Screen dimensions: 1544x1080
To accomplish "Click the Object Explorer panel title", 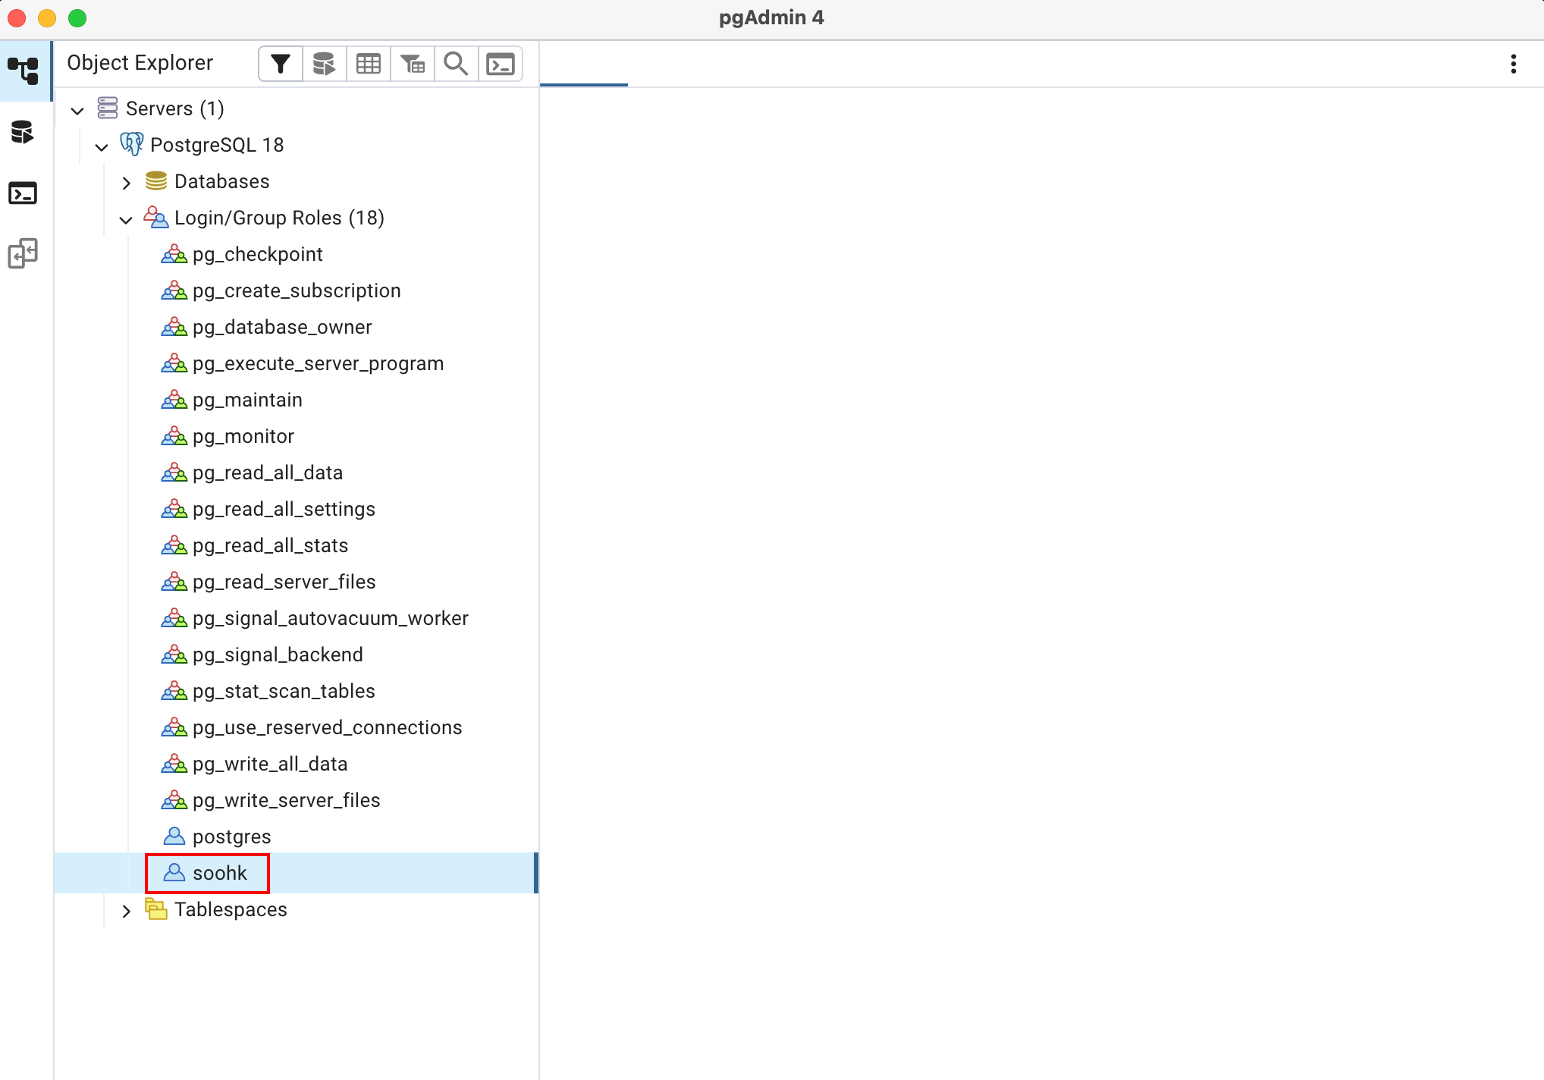I will tap(140, 62).
